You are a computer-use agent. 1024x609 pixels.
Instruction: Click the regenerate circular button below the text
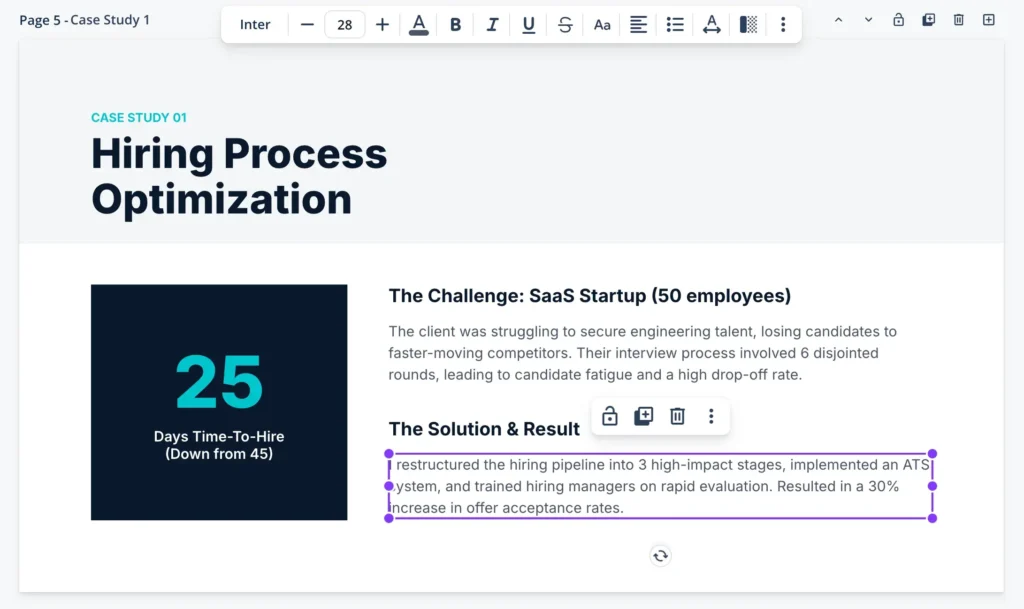(660, 555)
